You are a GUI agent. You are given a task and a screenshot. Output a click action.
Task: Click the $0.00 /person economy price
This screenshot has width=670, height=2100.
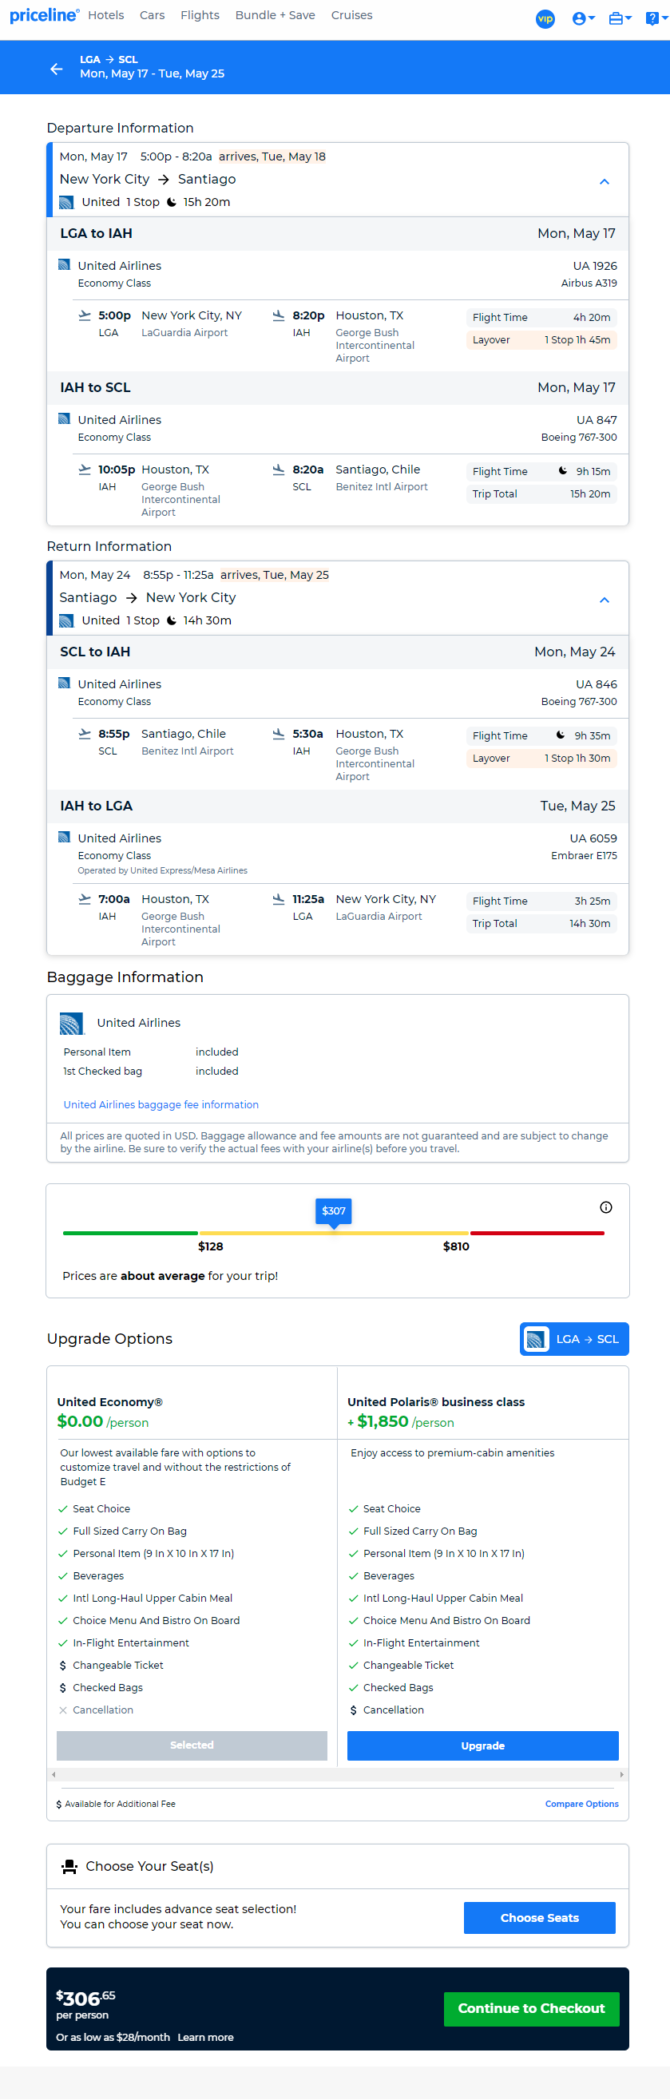pos(103,1421)
